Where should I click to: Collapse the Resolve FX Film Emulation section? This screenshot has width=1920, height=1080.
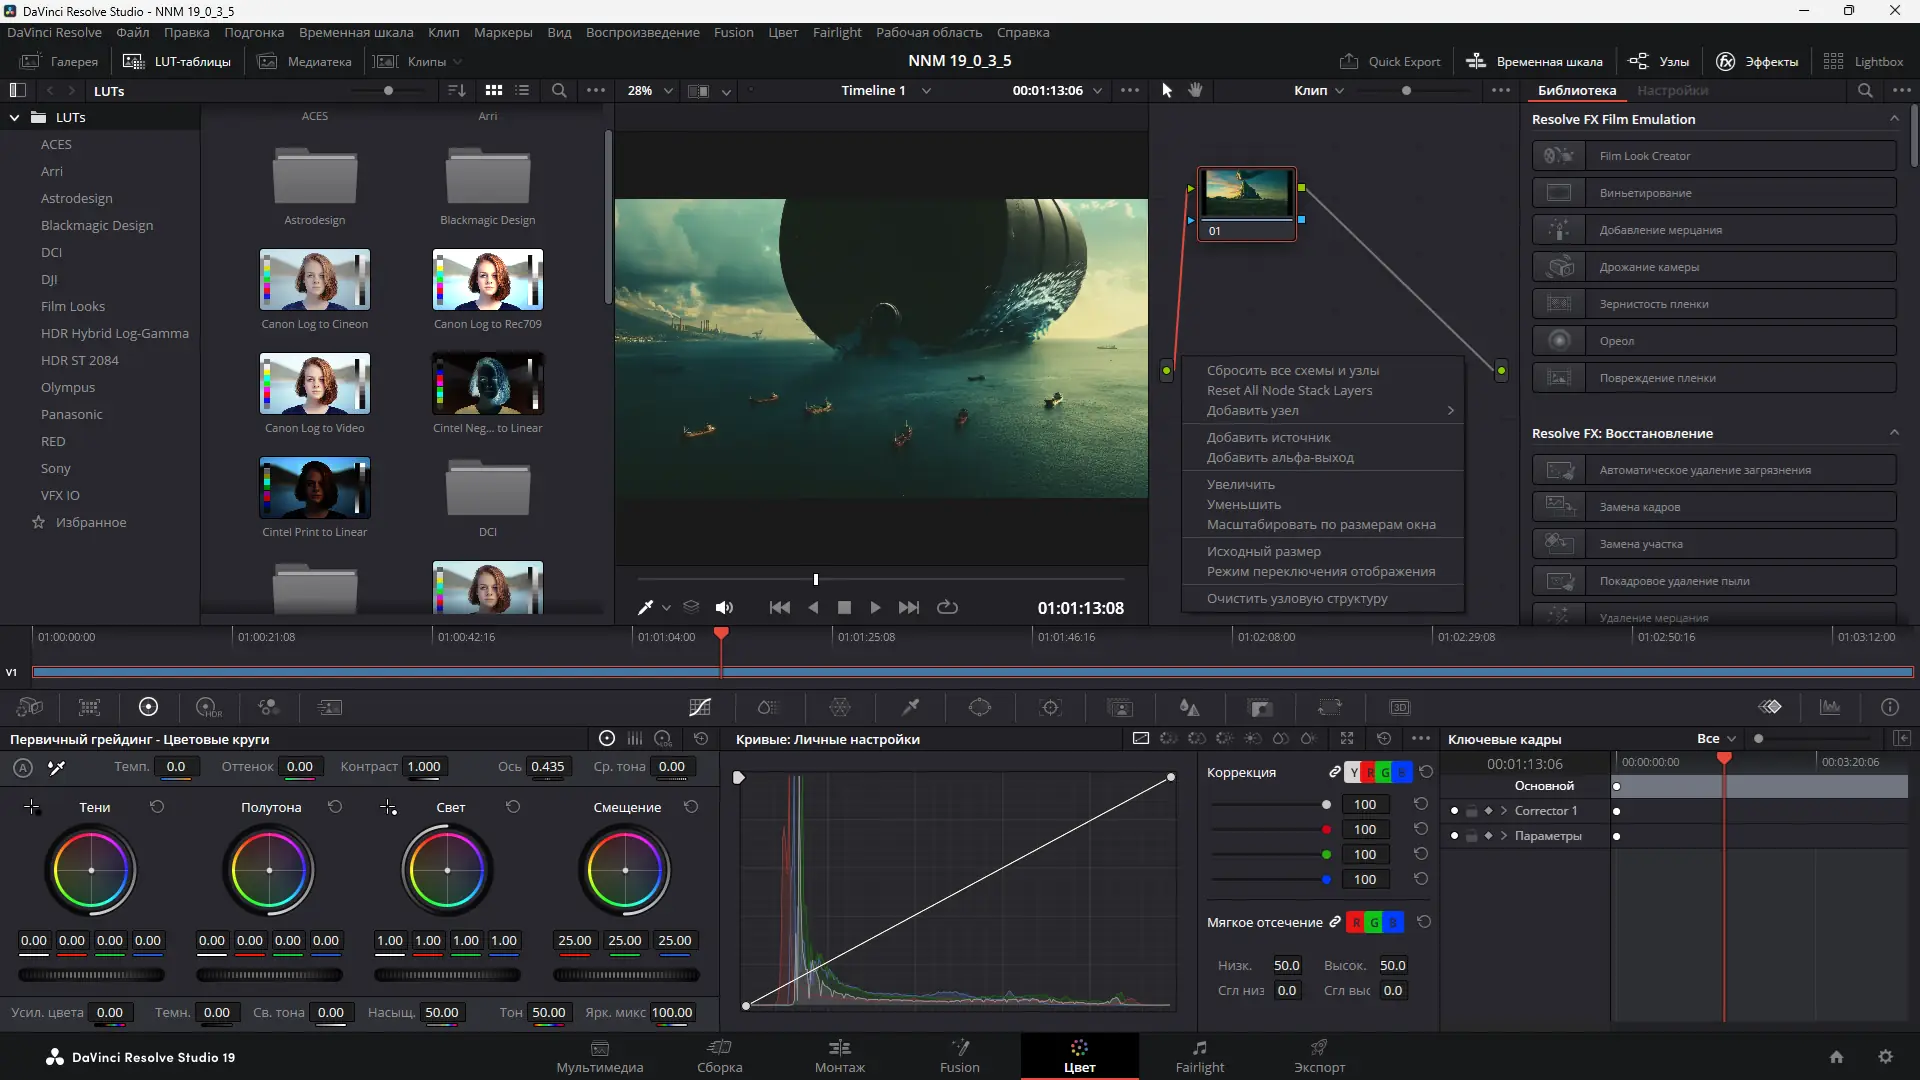[1894, 119]
